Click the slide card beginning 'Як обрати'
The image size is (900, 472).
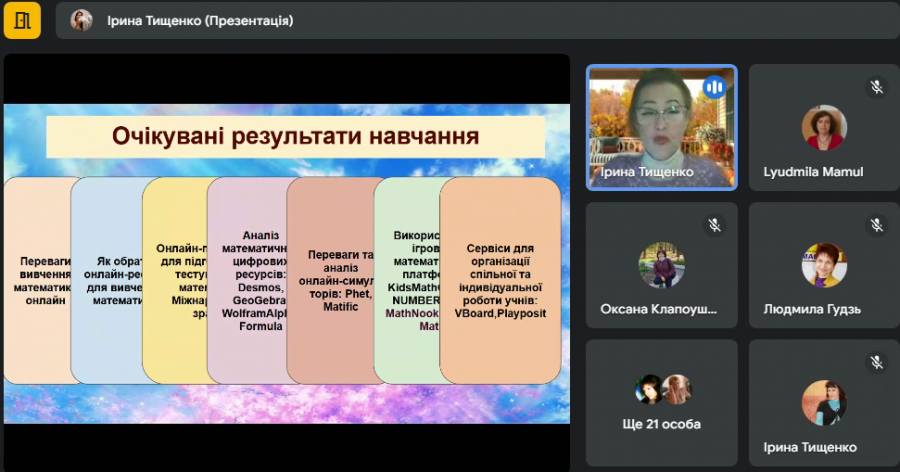pyautogui.click(x=107, y=280)
